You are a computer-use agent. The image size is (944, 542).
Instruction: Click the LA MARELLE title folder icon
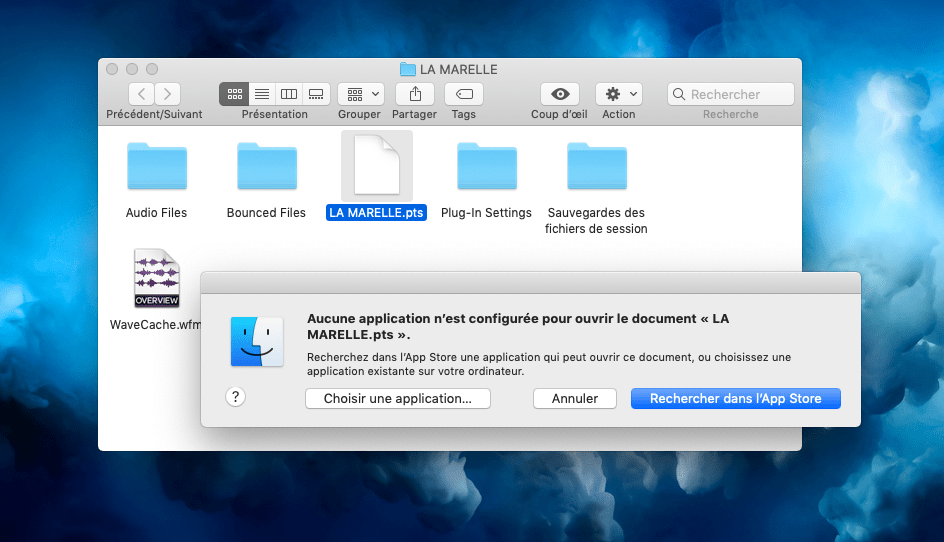click(x=408, y=69)
